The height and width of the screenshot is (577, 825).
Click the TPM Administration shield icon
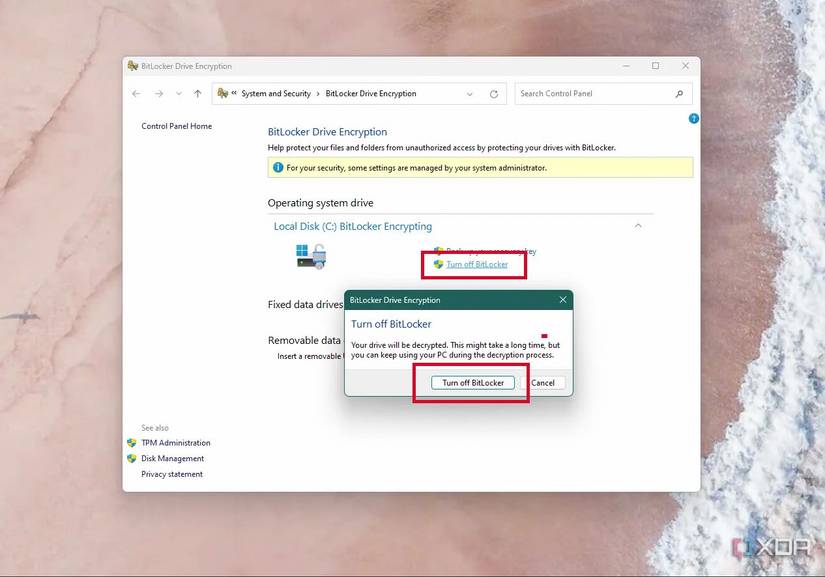[132, 442]
